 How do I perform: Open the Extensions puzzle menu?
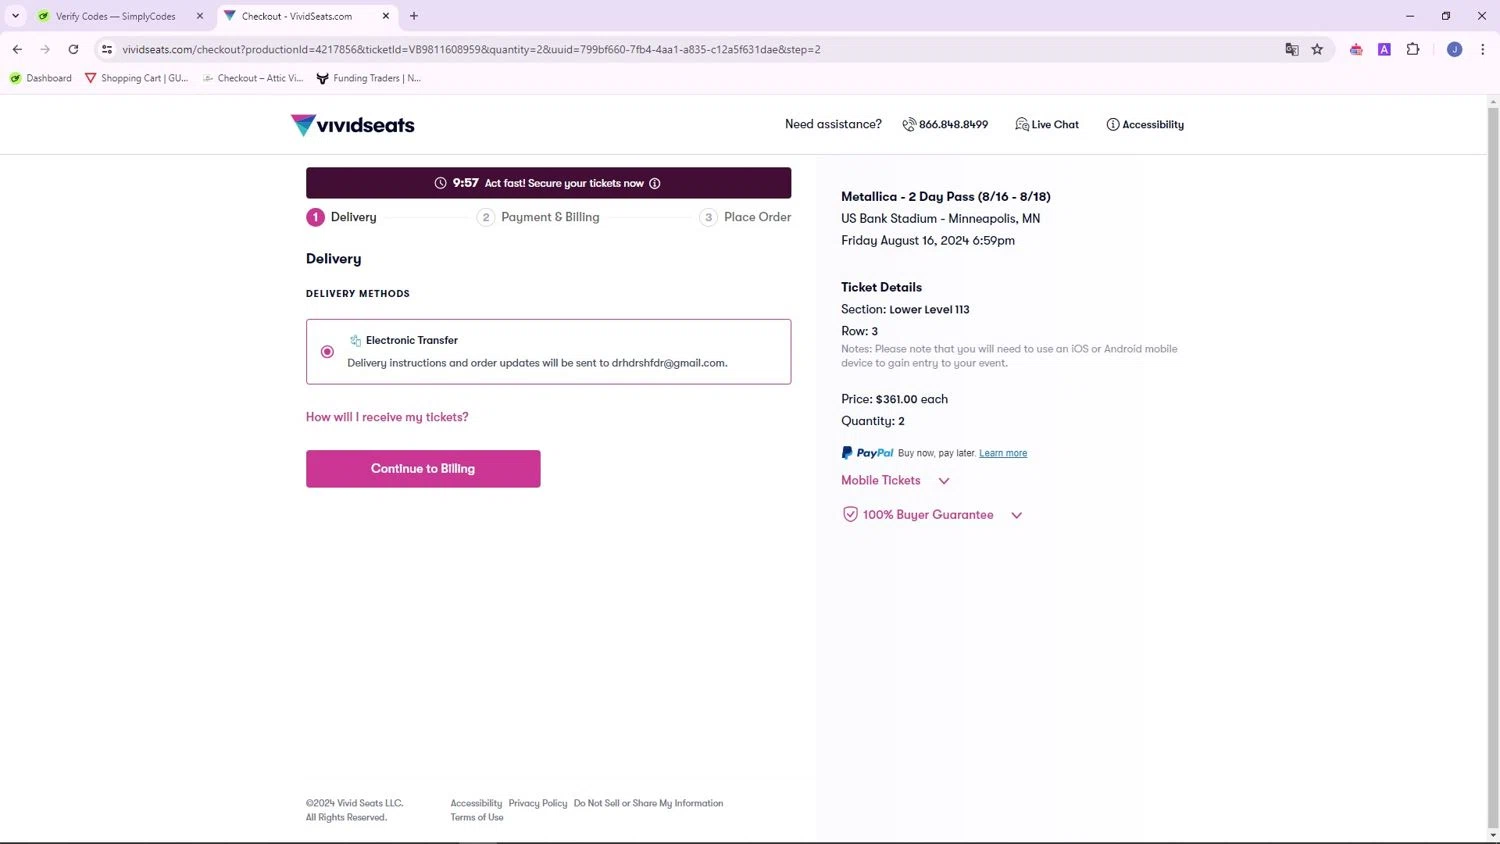(1413, 49)
